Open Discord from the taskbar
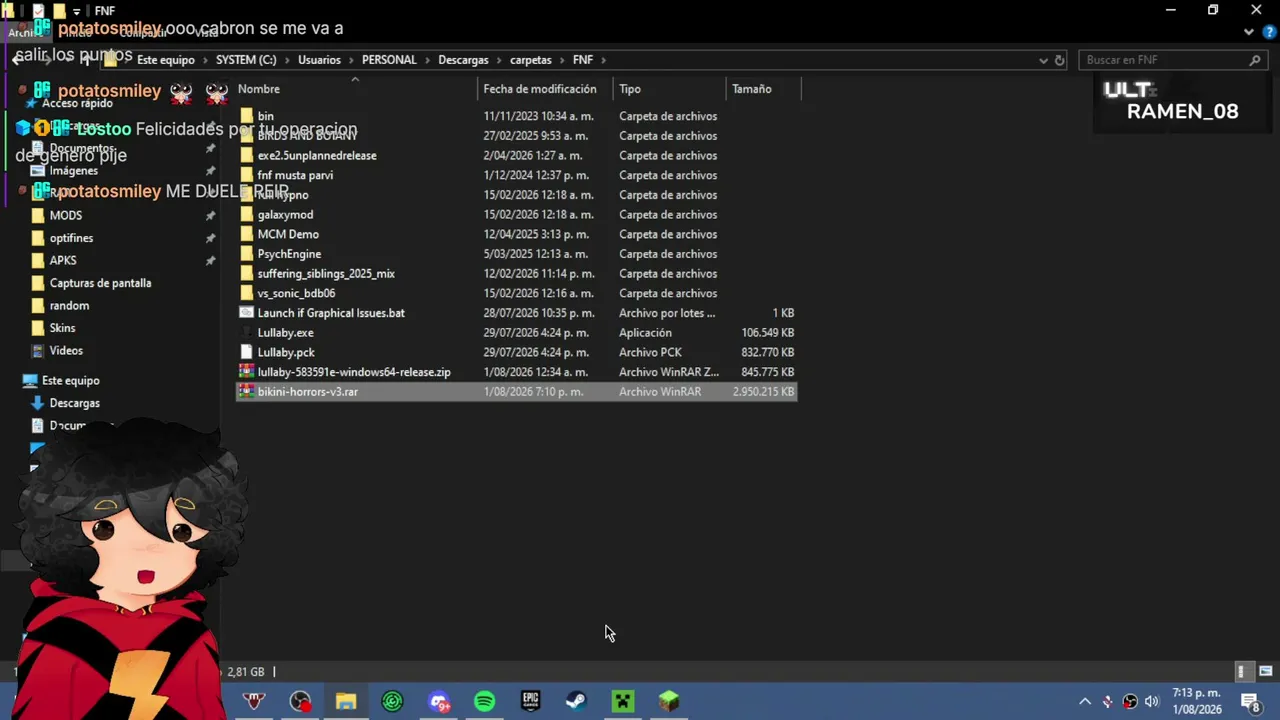The height and width of the screenshot is (720, 1280). point(438,701)
